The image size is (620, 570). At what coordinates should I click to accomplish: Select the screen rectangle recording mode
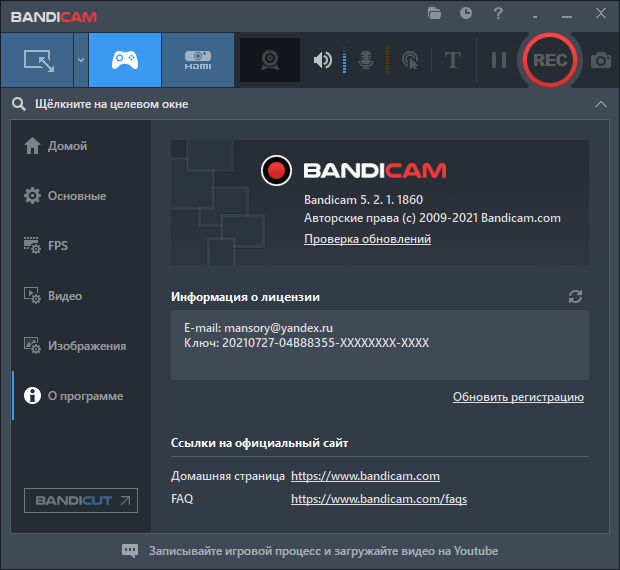36,60
